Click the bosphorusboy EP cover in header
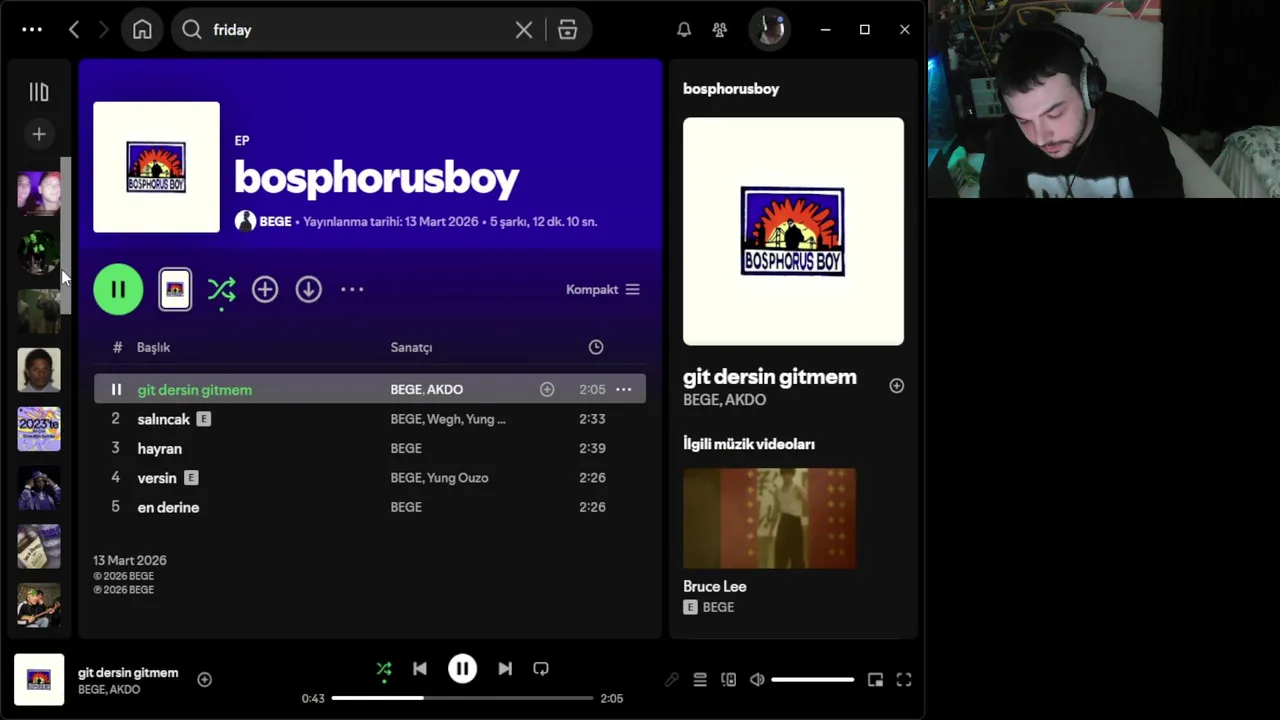Viewport: 1280px width, 720px height. pos(156,167)
